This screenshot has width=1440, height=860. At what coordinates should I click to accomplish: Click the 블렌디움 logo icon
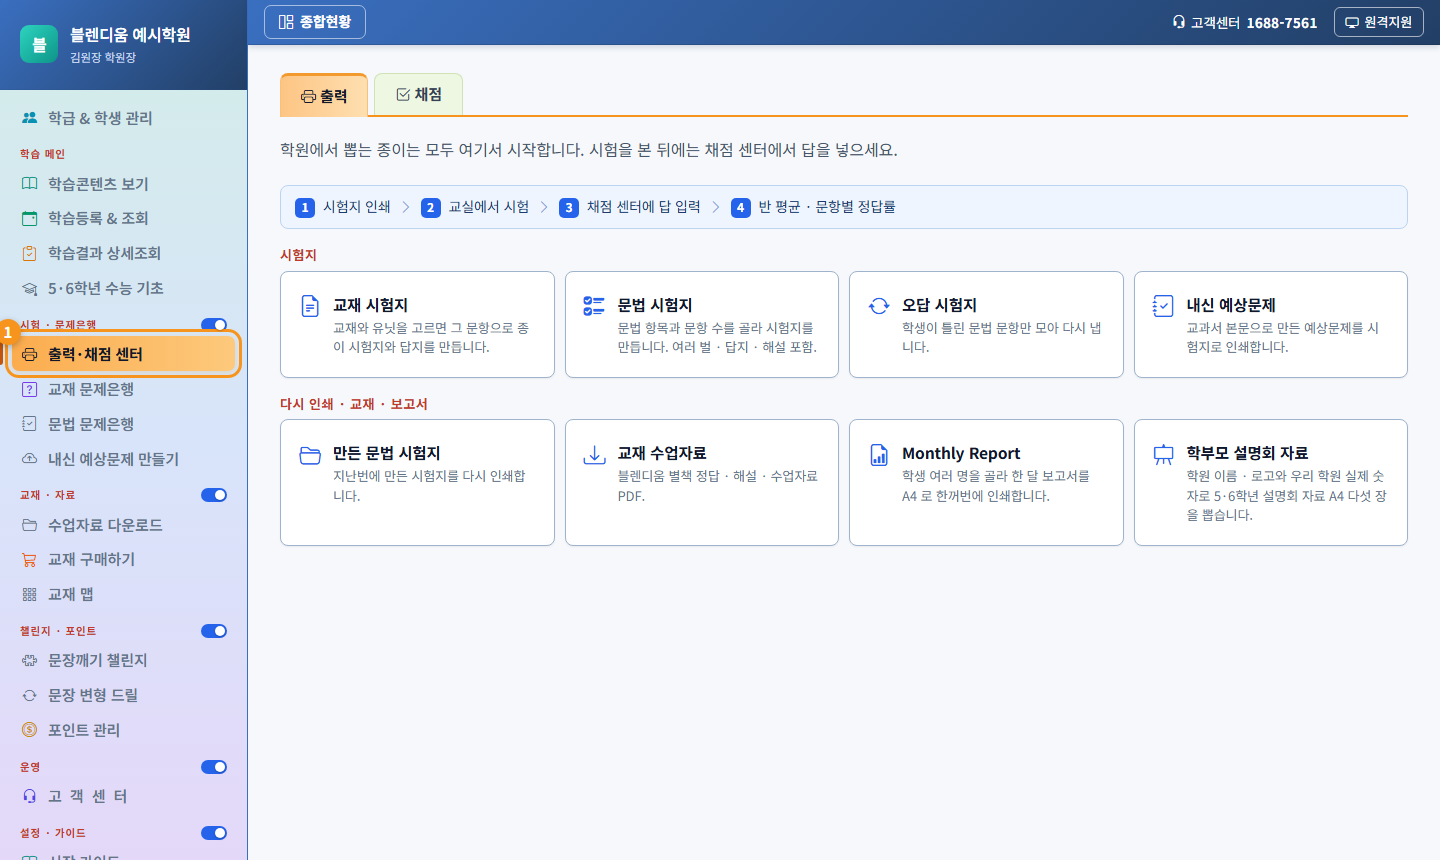(x=39, y=44)
